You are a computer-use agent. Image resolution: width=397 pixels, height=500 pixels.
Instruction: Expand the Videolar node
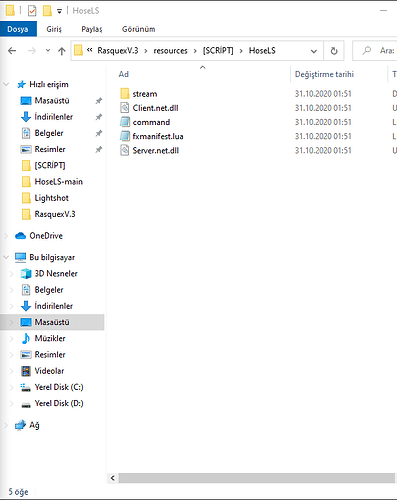11,371
